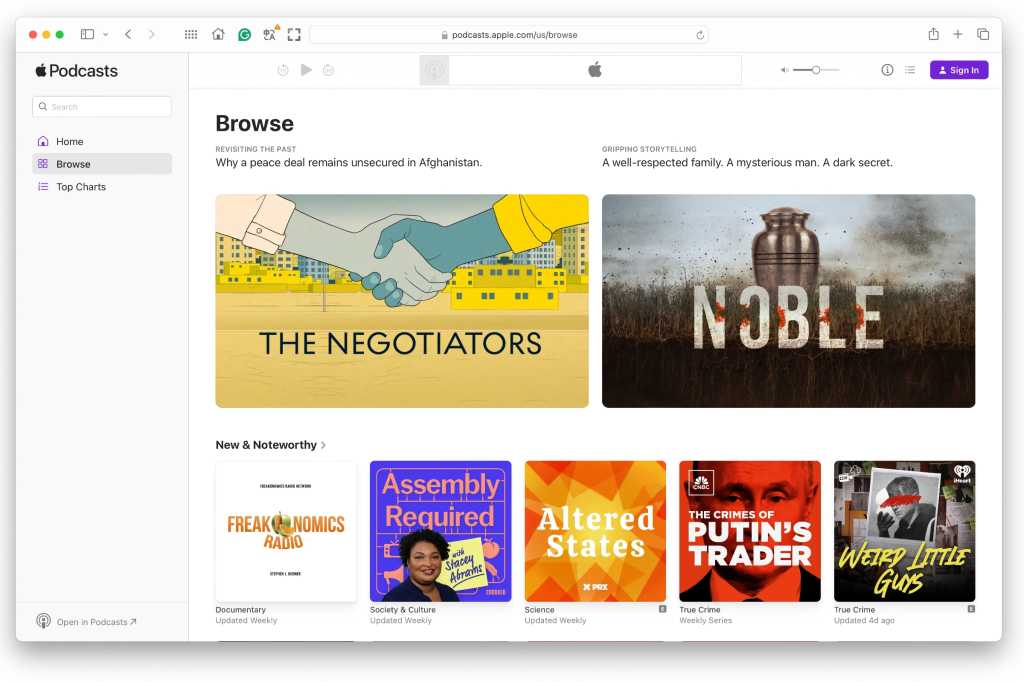This screenshot has width=1024, height=682.
Task: Skip forward in the player
Action: 328,70
